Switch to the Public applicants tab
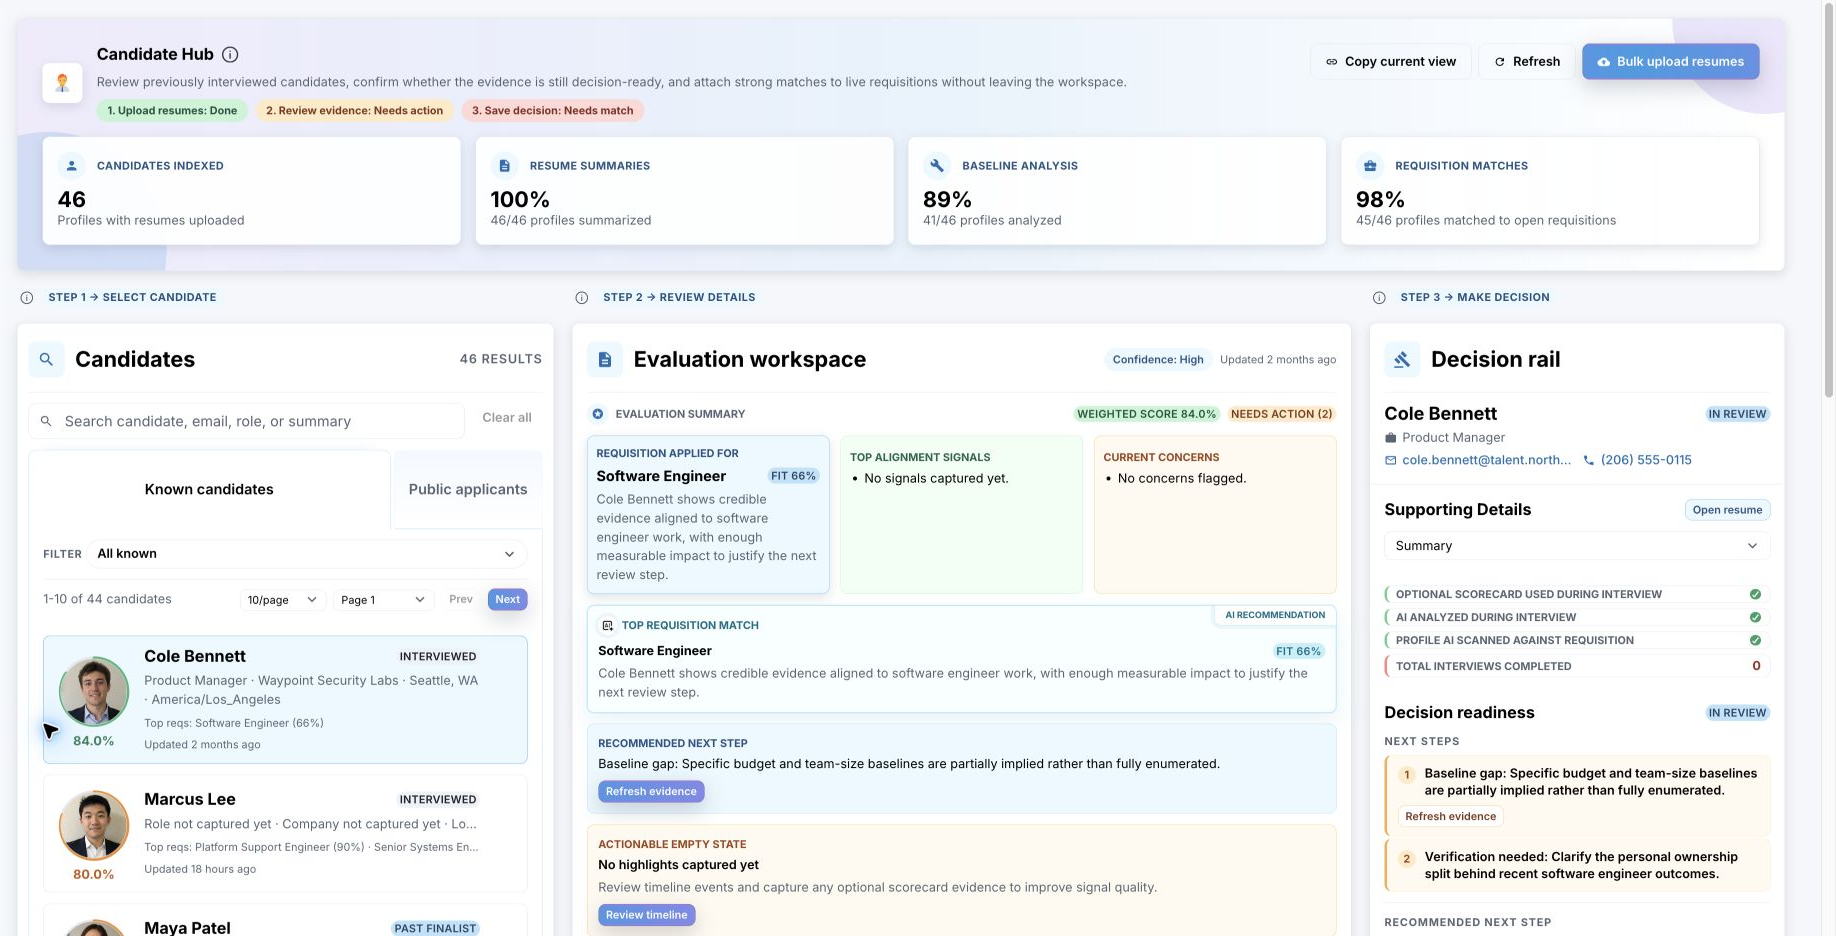The height and width of the screenshot is (936, 1836). 468,489
